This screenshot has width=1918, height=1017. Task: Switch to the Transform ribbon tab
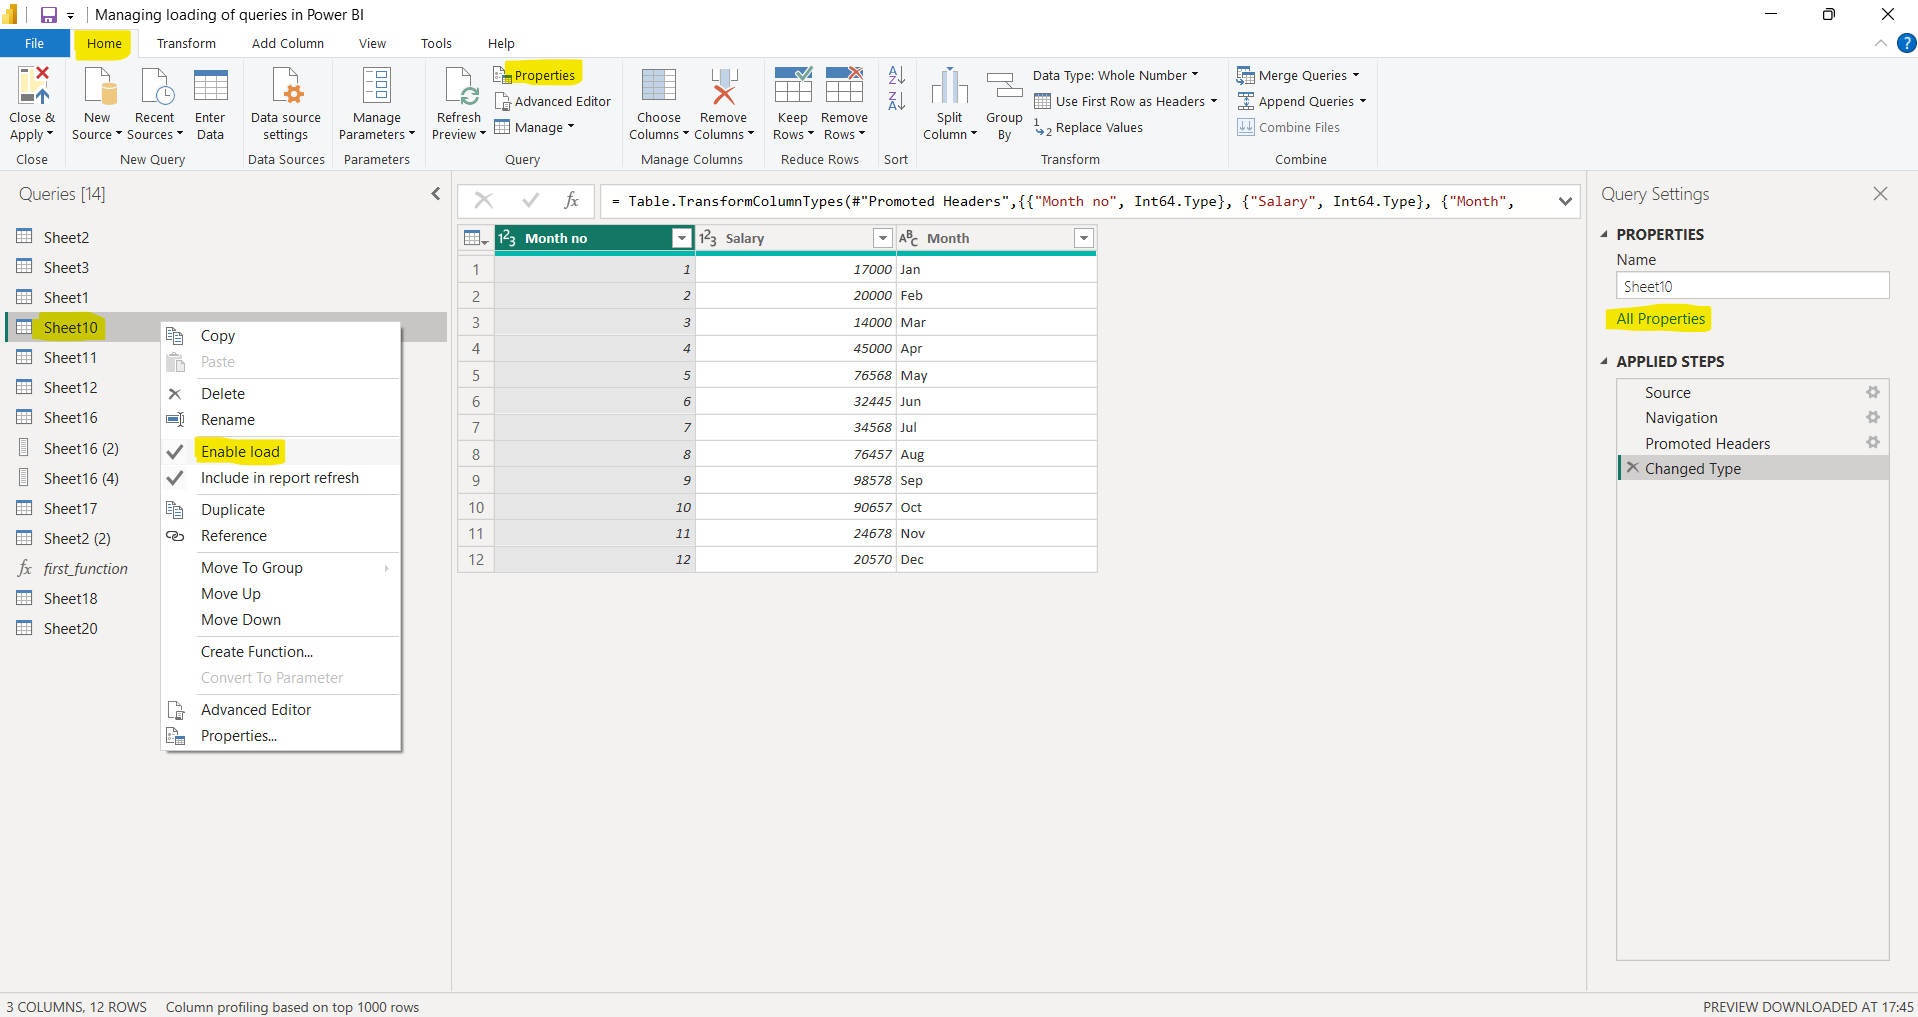[185, 43]
